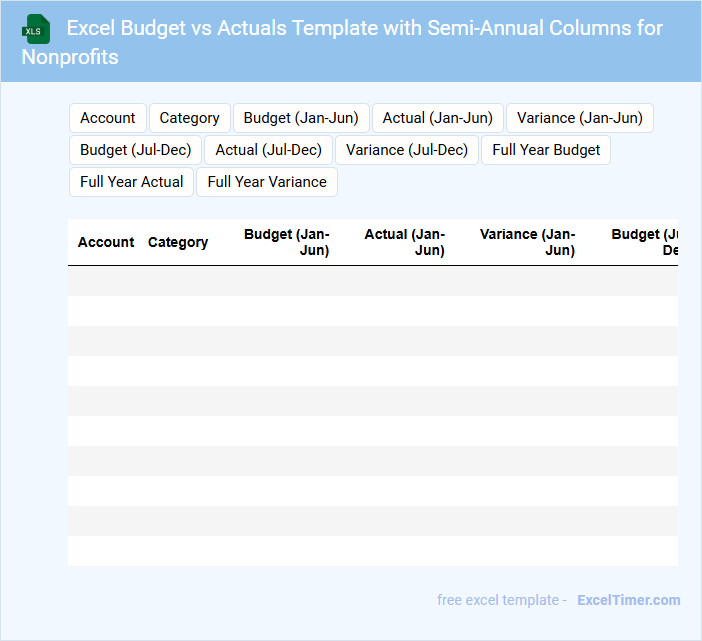Viewport: 702px width, 641px height.
Task: Select the Category tag chip
Action: (x=190, y=118)
